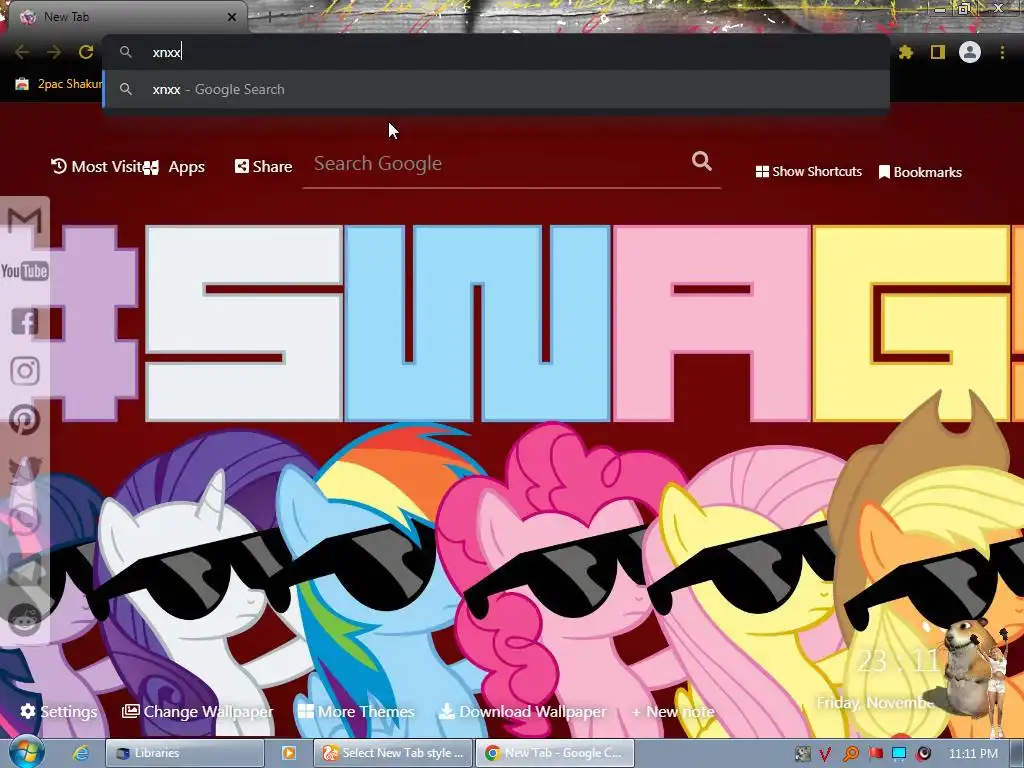The image size is (1024, 768).
Task: Choose the Google Search suggestion row
Action: pyautogui.click(x=496, y=89)
